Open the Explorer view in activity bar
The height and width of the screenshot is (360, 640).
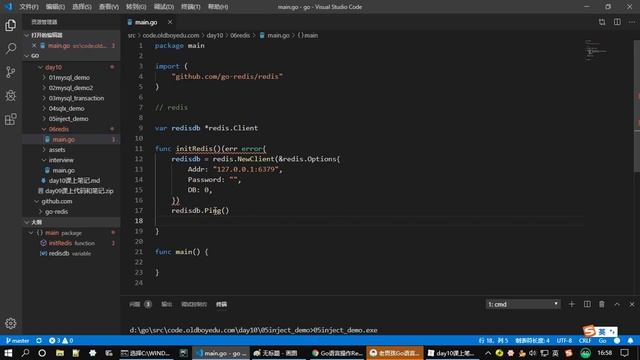pos(11,25)
